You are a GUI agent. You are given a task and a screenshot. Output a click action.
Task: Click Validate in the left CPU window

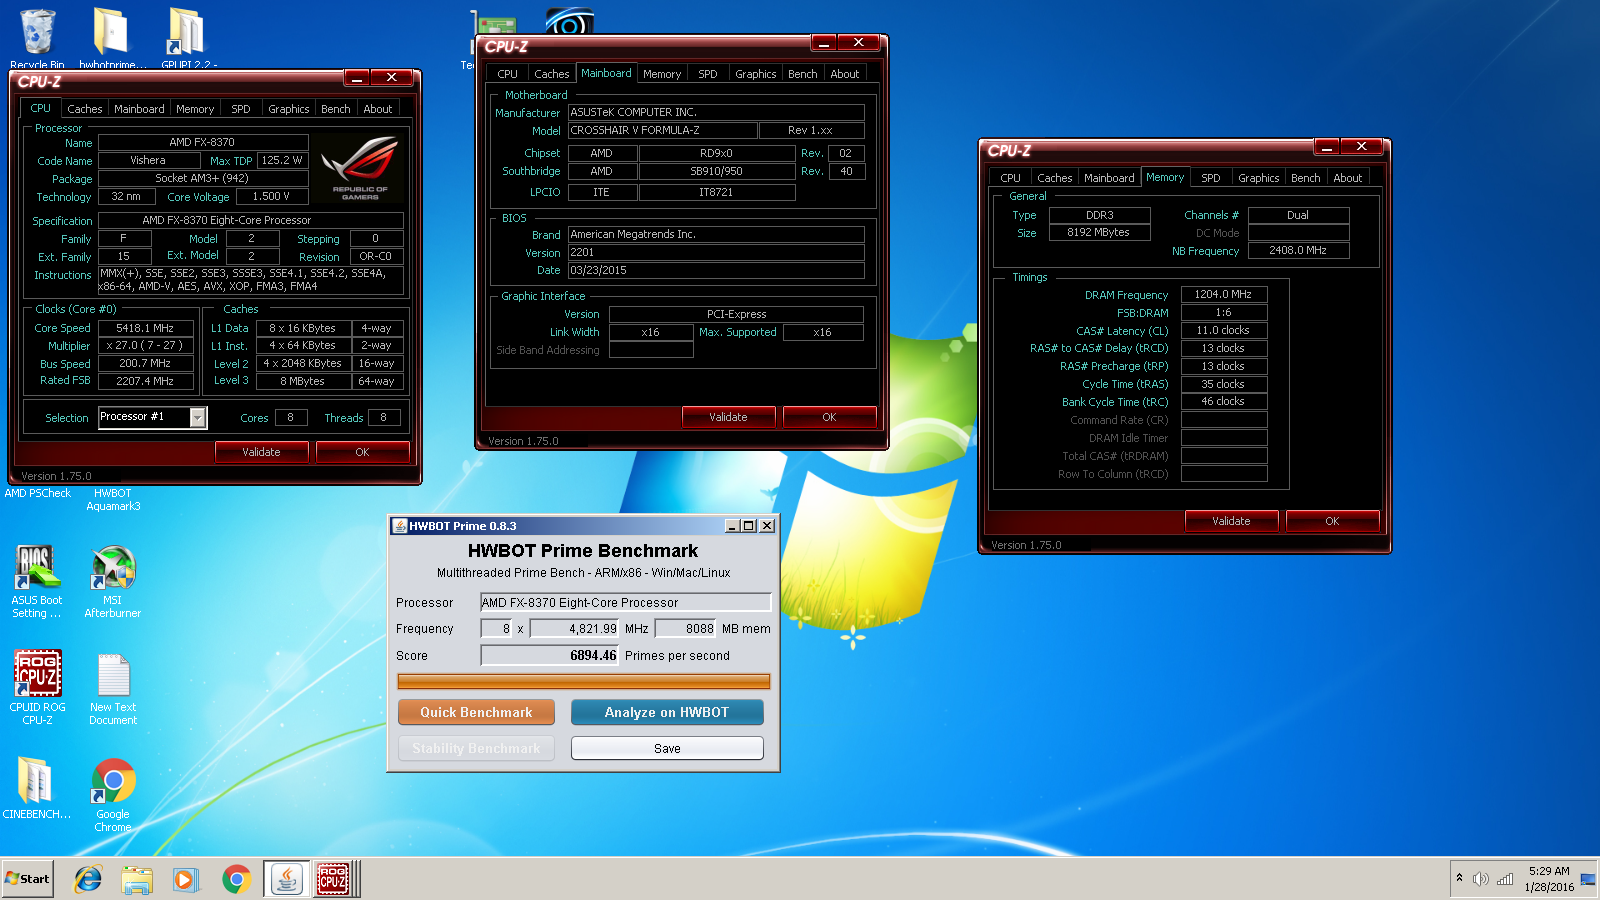point(262,452)
